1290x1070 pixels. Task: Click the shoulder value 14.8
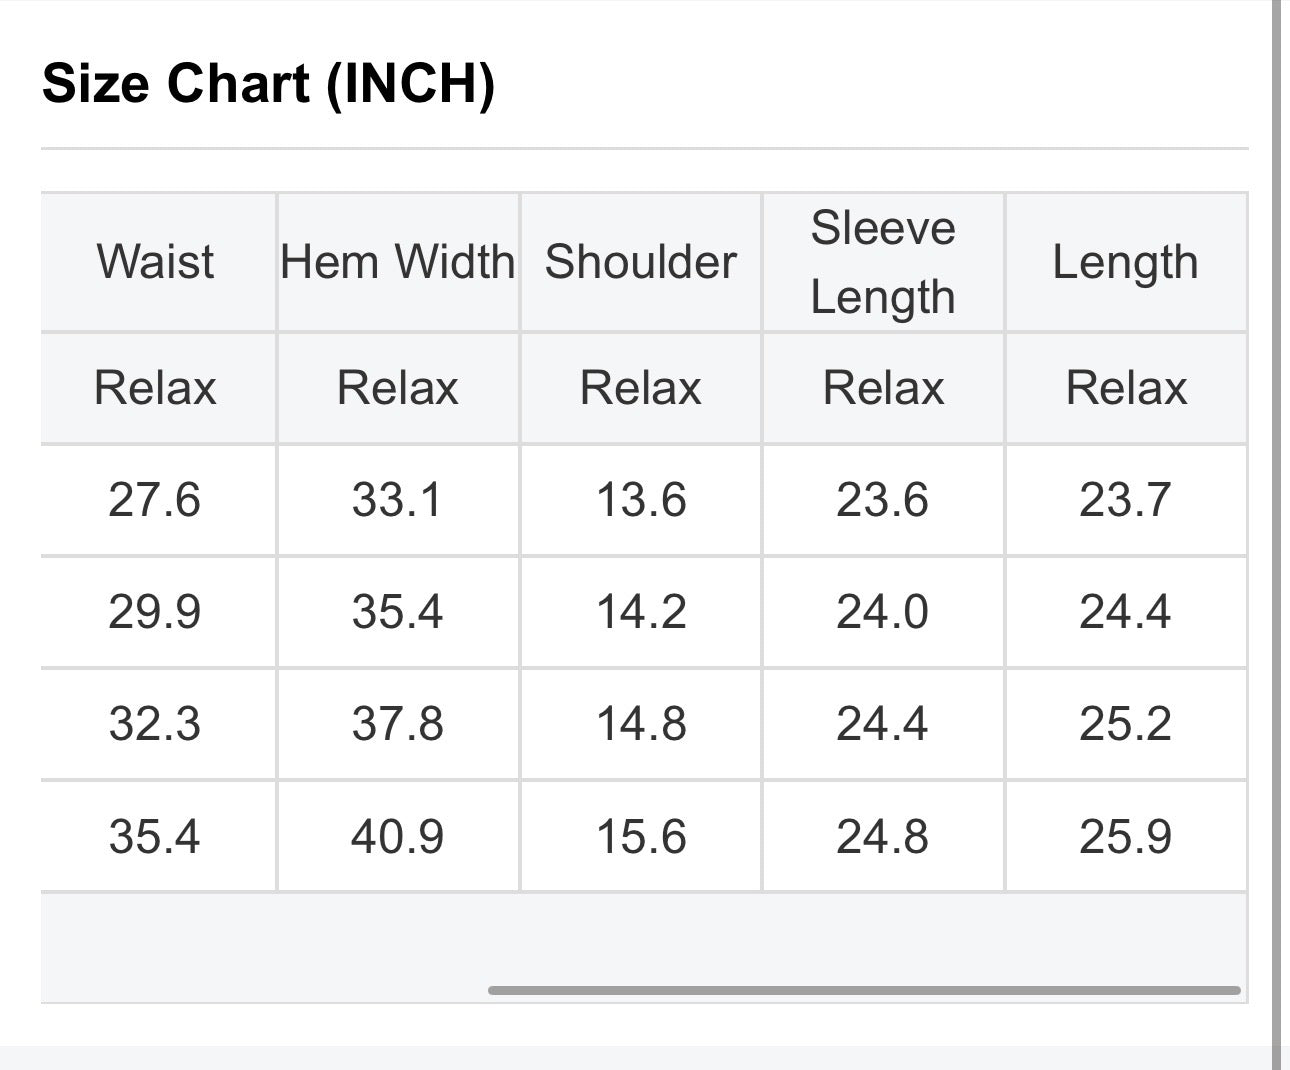point(641,724)
